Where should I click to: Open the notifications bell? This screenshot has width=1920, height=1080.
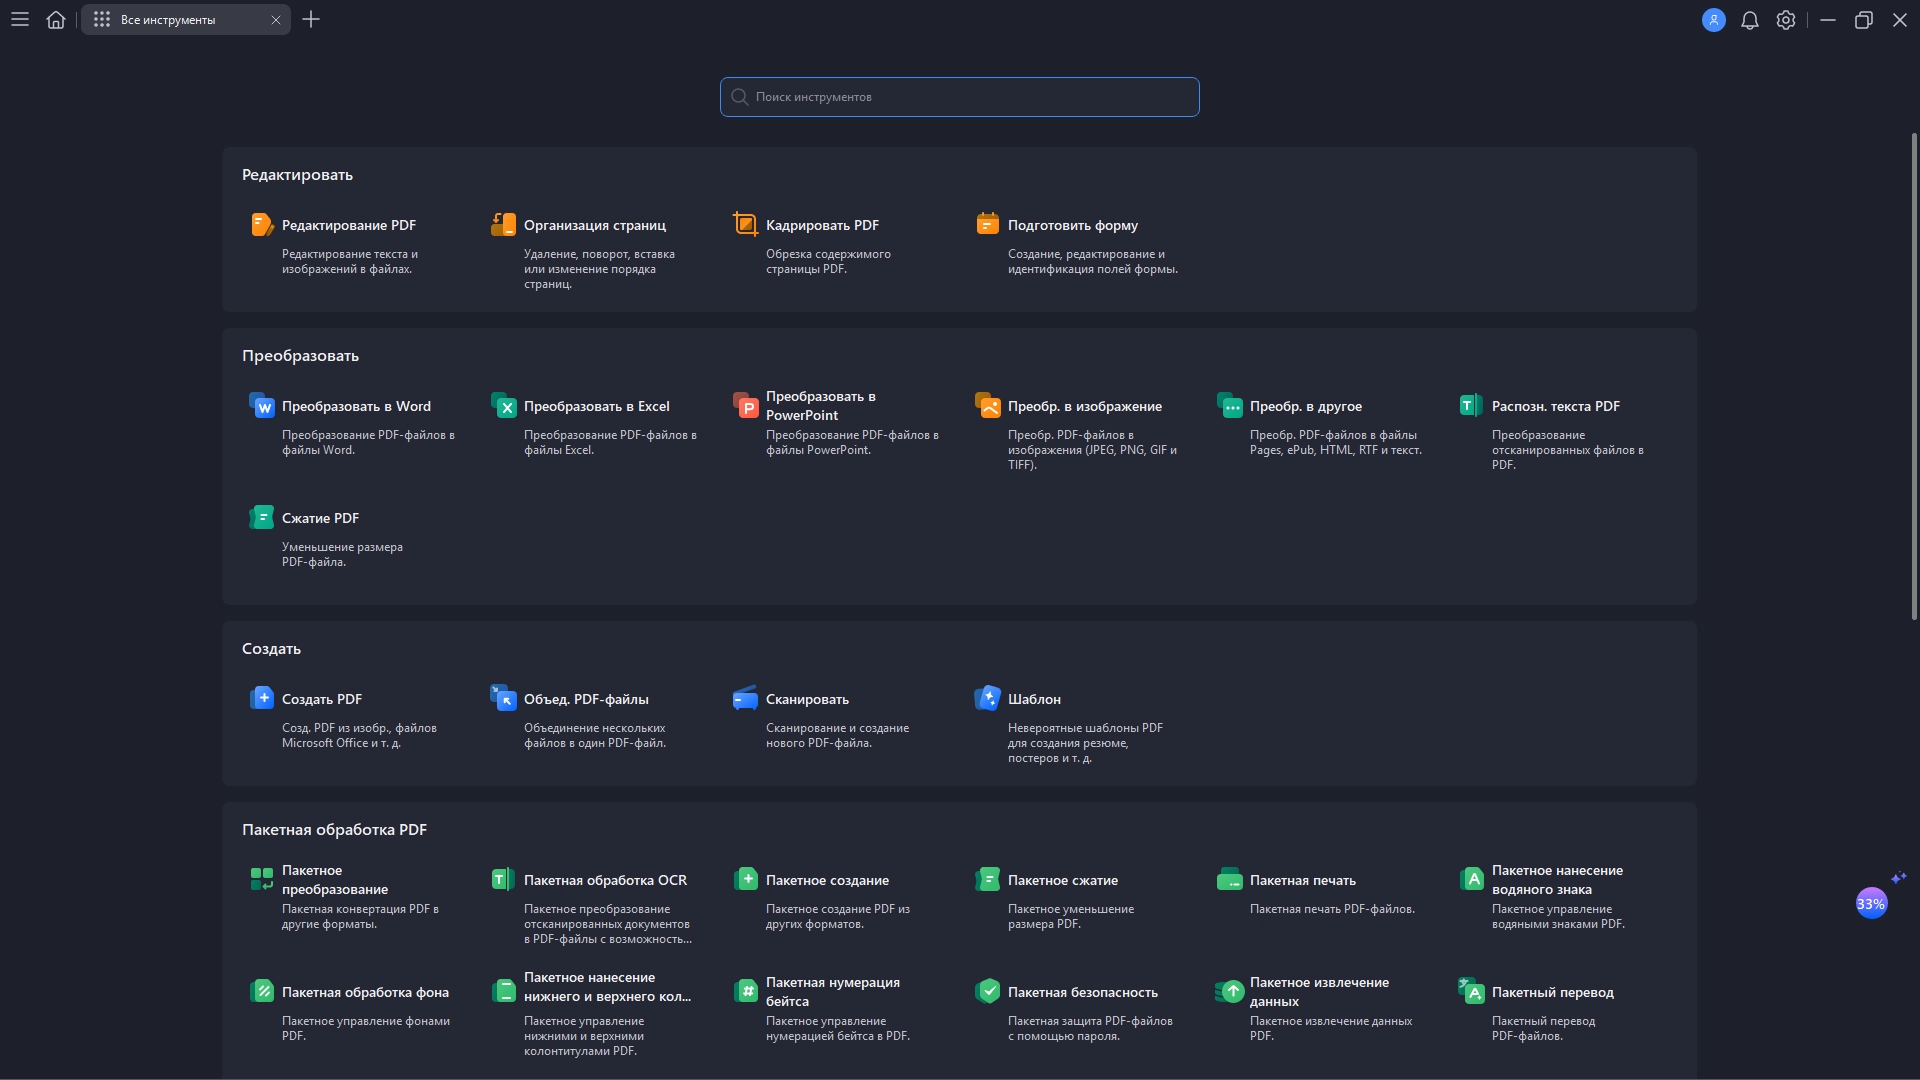click(x=1749, y=20)
